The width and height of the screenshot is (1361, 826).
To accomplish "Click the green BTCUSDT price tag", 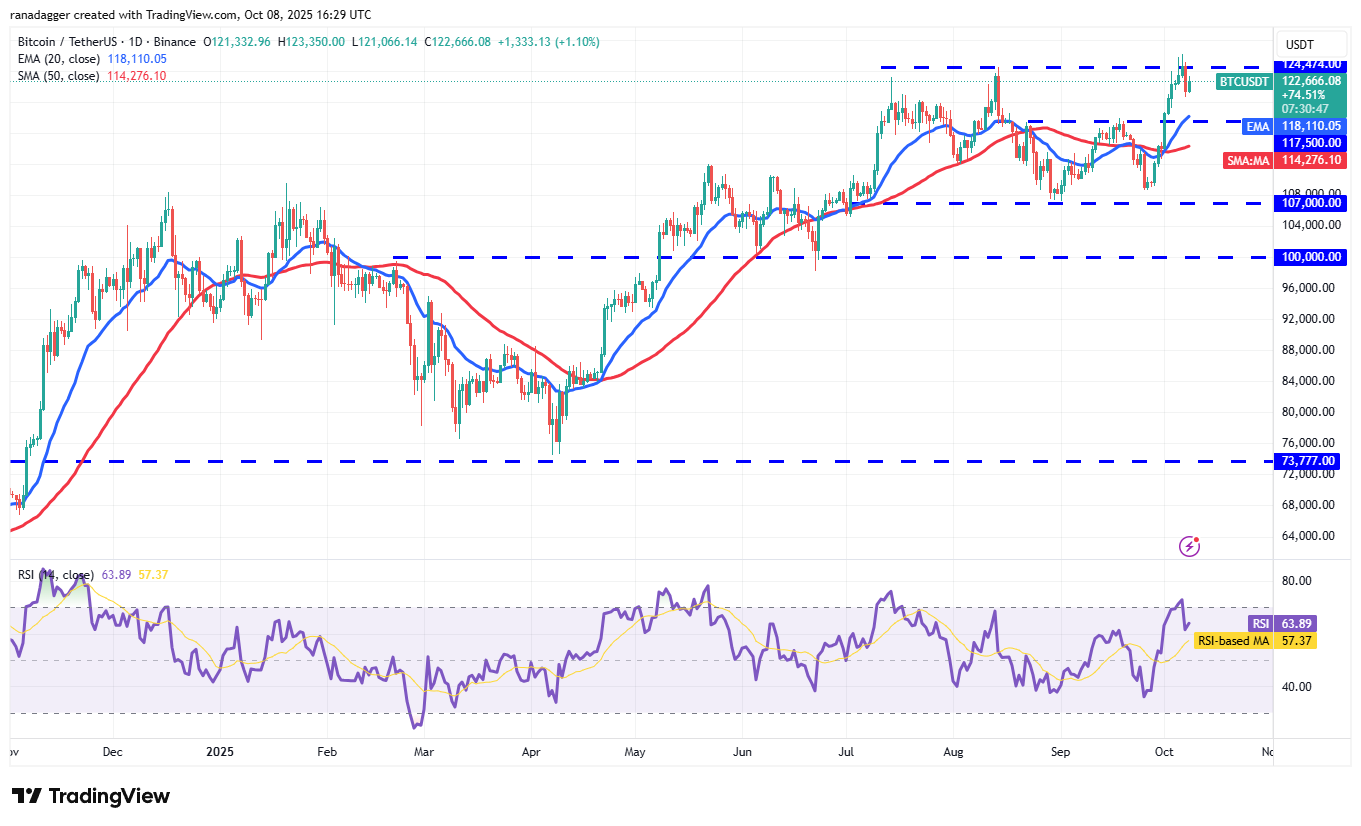I will [1243, 82].
